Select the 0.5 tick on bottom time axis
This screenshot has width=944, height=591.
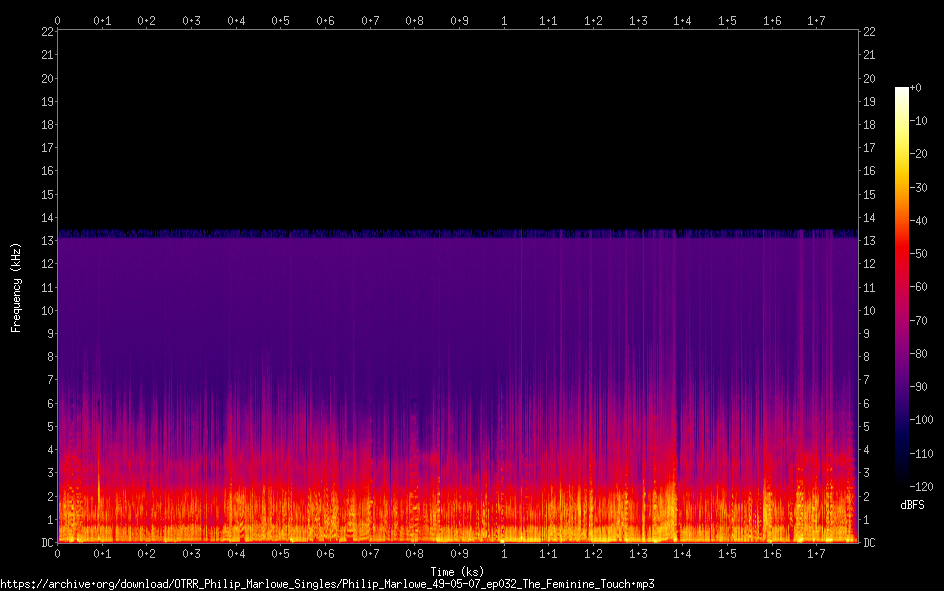(x=281, y=553)
